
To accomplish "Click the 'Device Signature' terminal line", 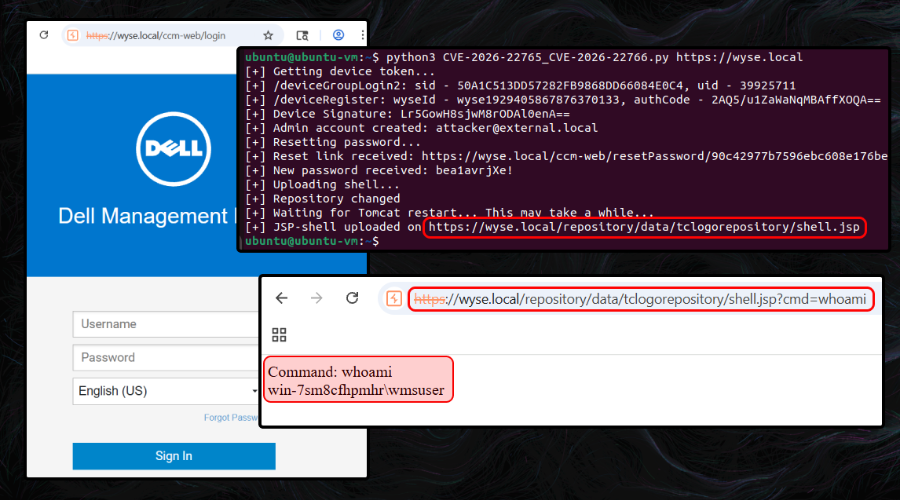I will click(x=408, y=114).
